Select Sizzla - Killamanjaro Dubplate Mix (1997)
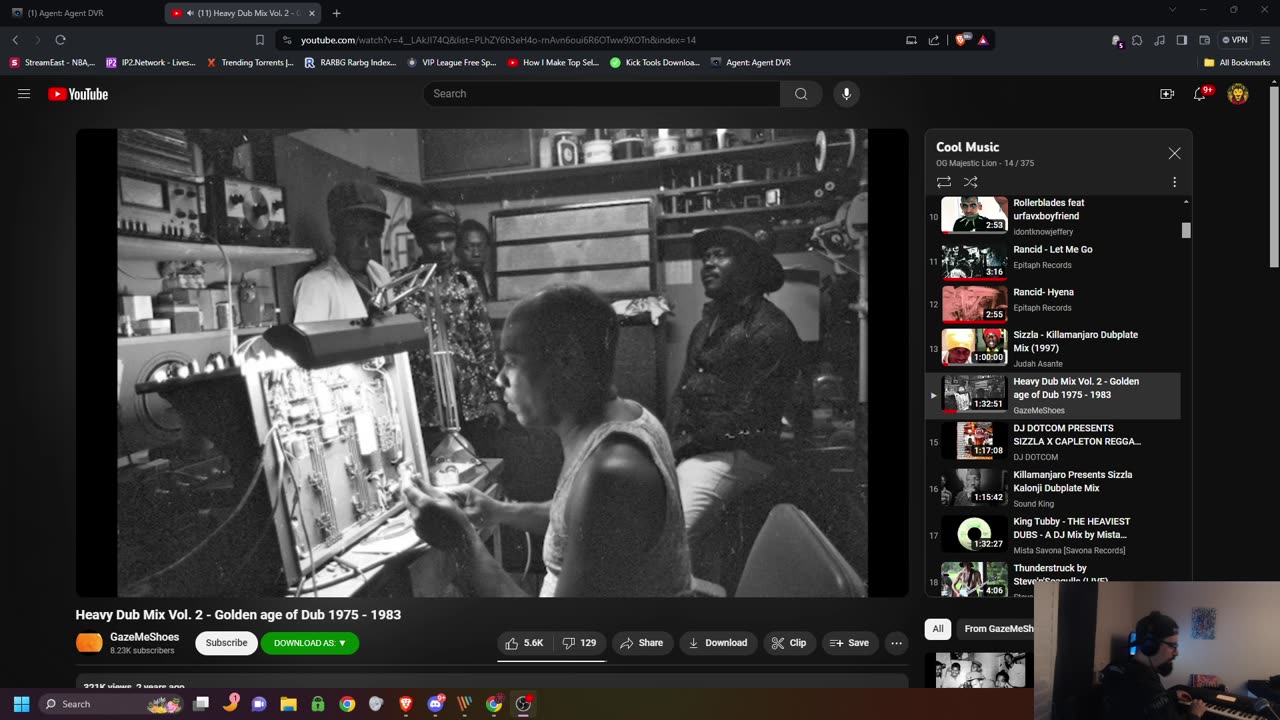 coord(1053,348)
